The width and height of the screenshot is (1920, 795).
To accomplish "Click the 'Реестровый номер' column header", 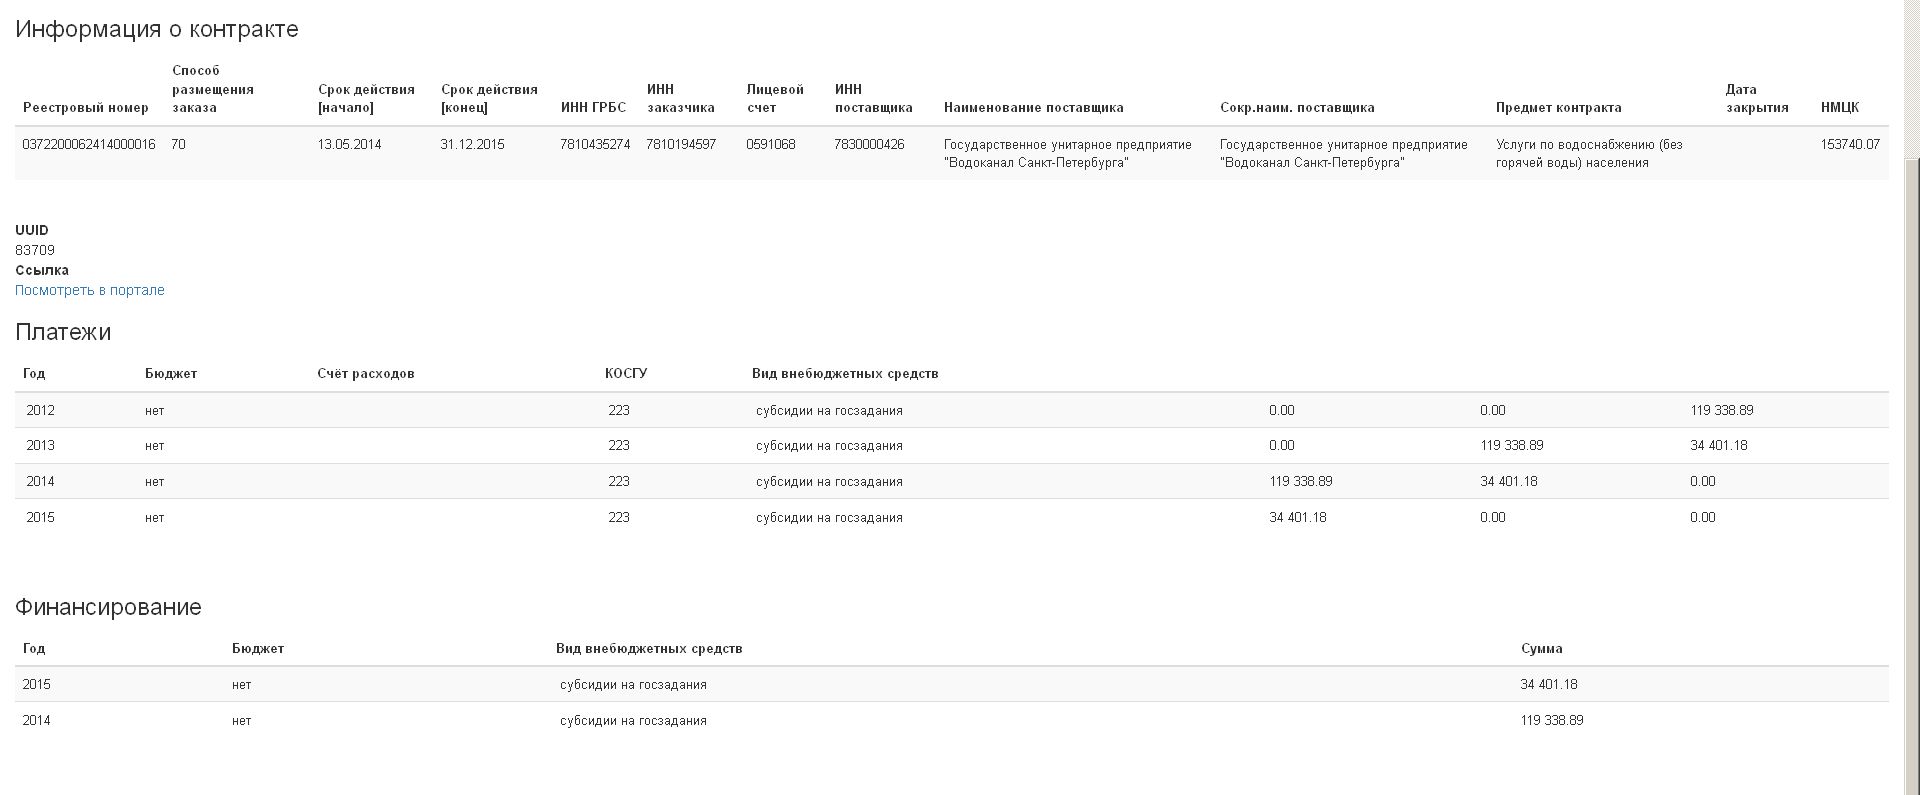I will (85, 107).
